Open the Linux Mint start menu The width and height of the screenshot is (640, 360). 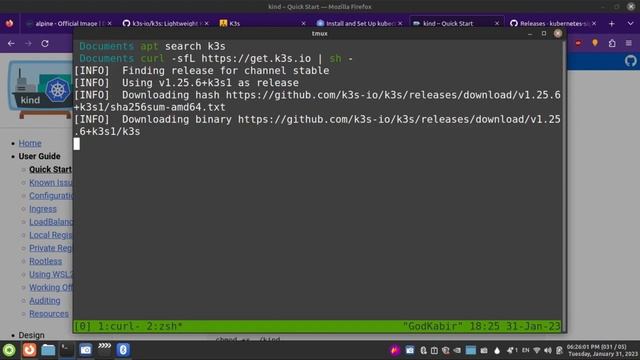[x=9, y=350]
